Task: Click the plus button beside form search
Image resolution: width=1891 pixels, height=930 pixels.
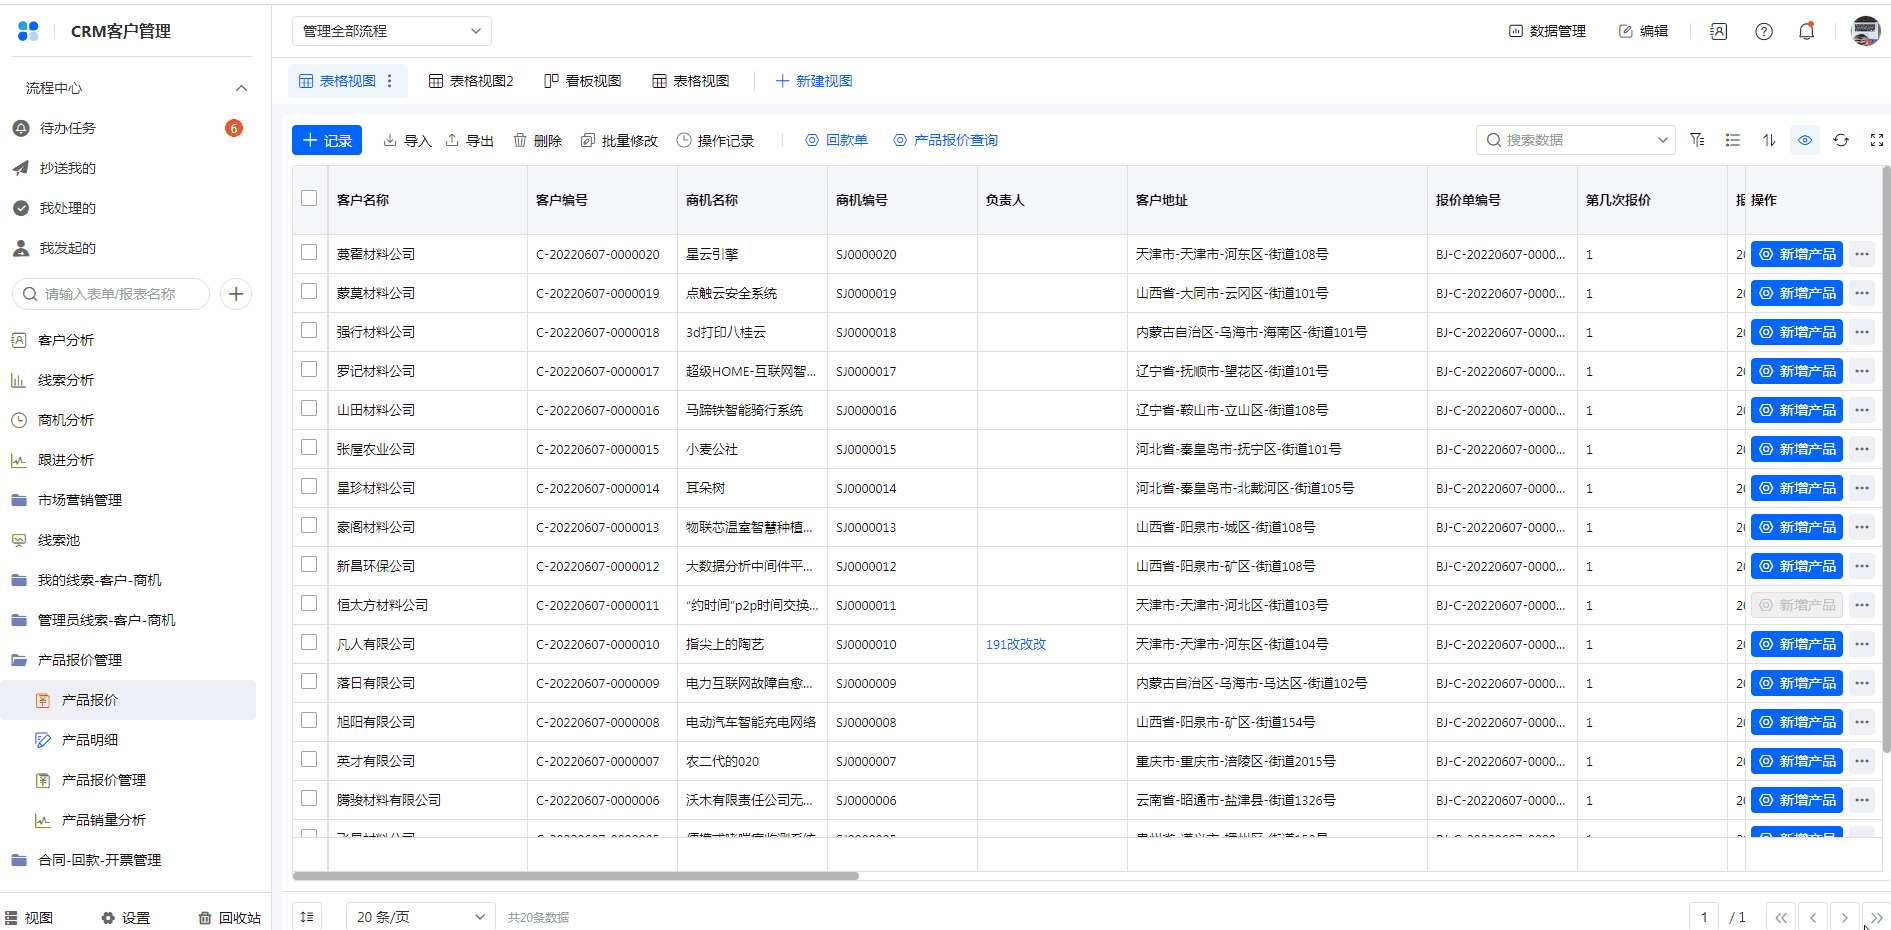Action: 236,294
